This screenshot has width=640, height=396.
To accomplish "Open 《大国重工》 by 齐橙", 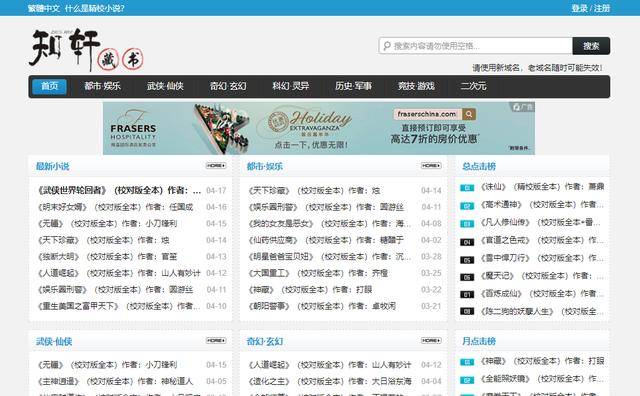I will 318,273.
